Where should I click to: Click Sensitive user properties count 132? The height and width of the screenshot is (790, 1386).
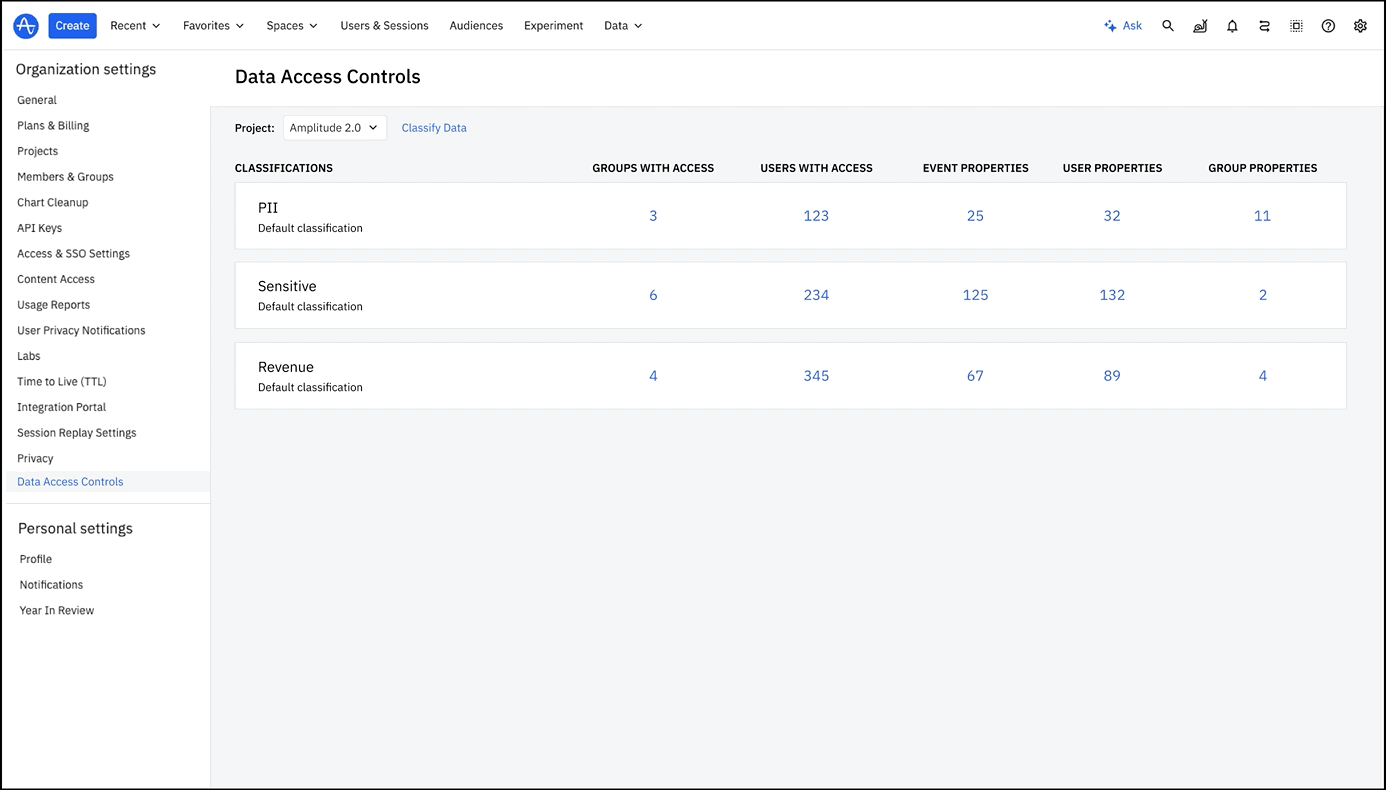pyautogui.click(x=1112, y=295)
